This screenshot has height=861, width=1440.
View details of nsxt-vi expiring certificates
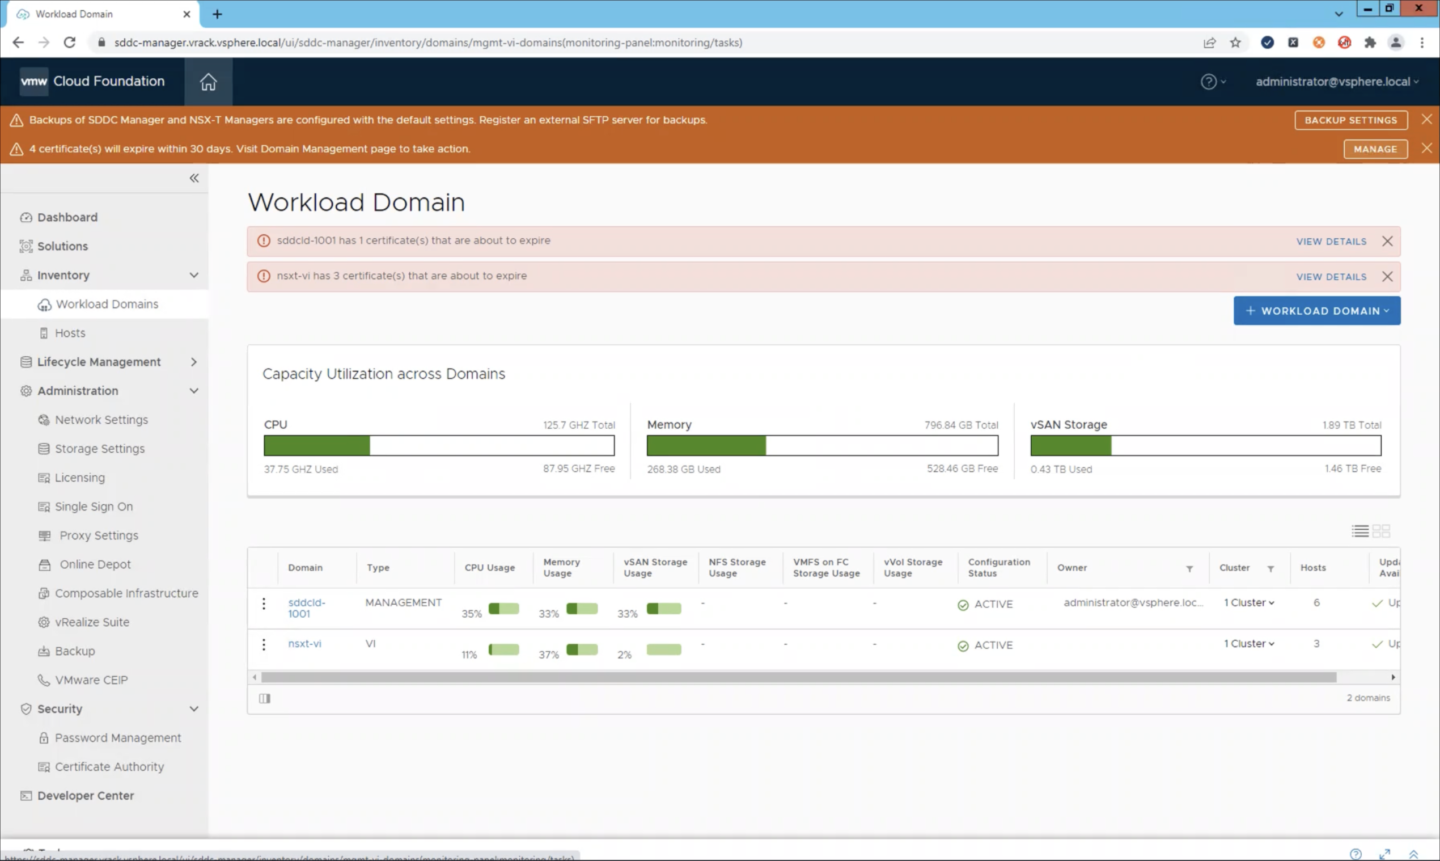(x=1331, y=276)
